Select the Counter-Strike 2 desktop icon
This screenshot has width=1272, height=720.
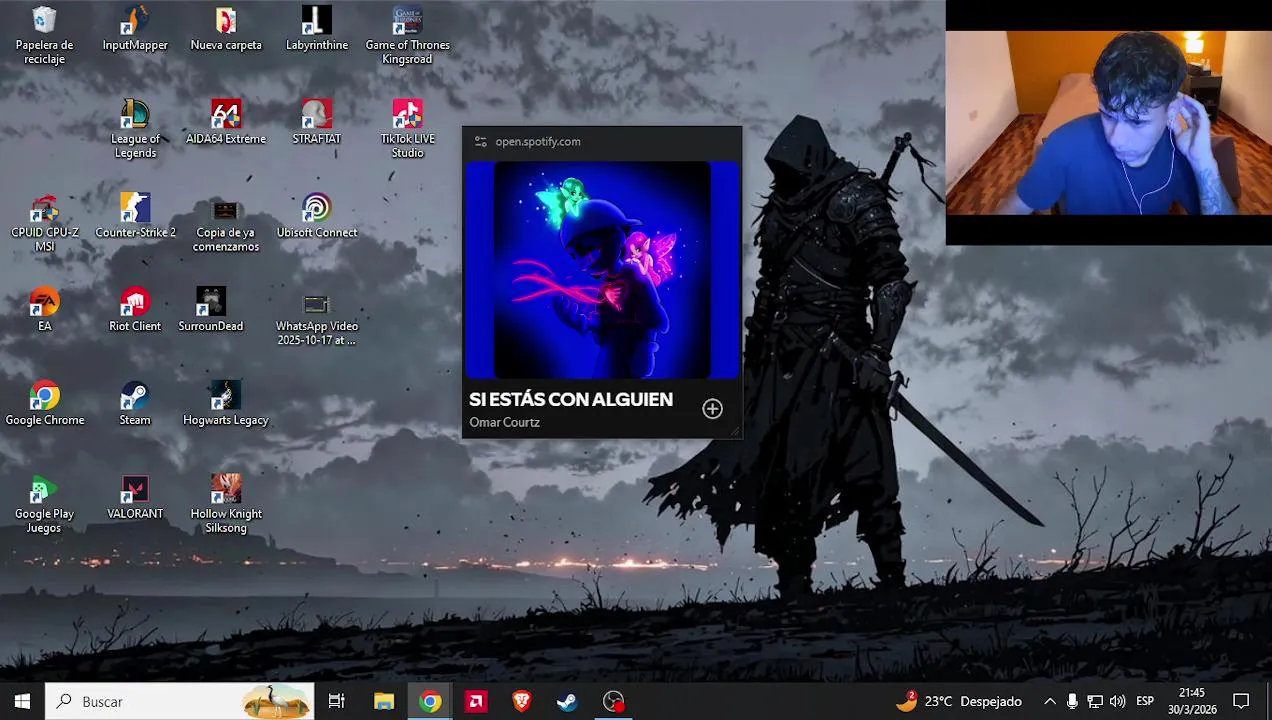click(135, 216)
